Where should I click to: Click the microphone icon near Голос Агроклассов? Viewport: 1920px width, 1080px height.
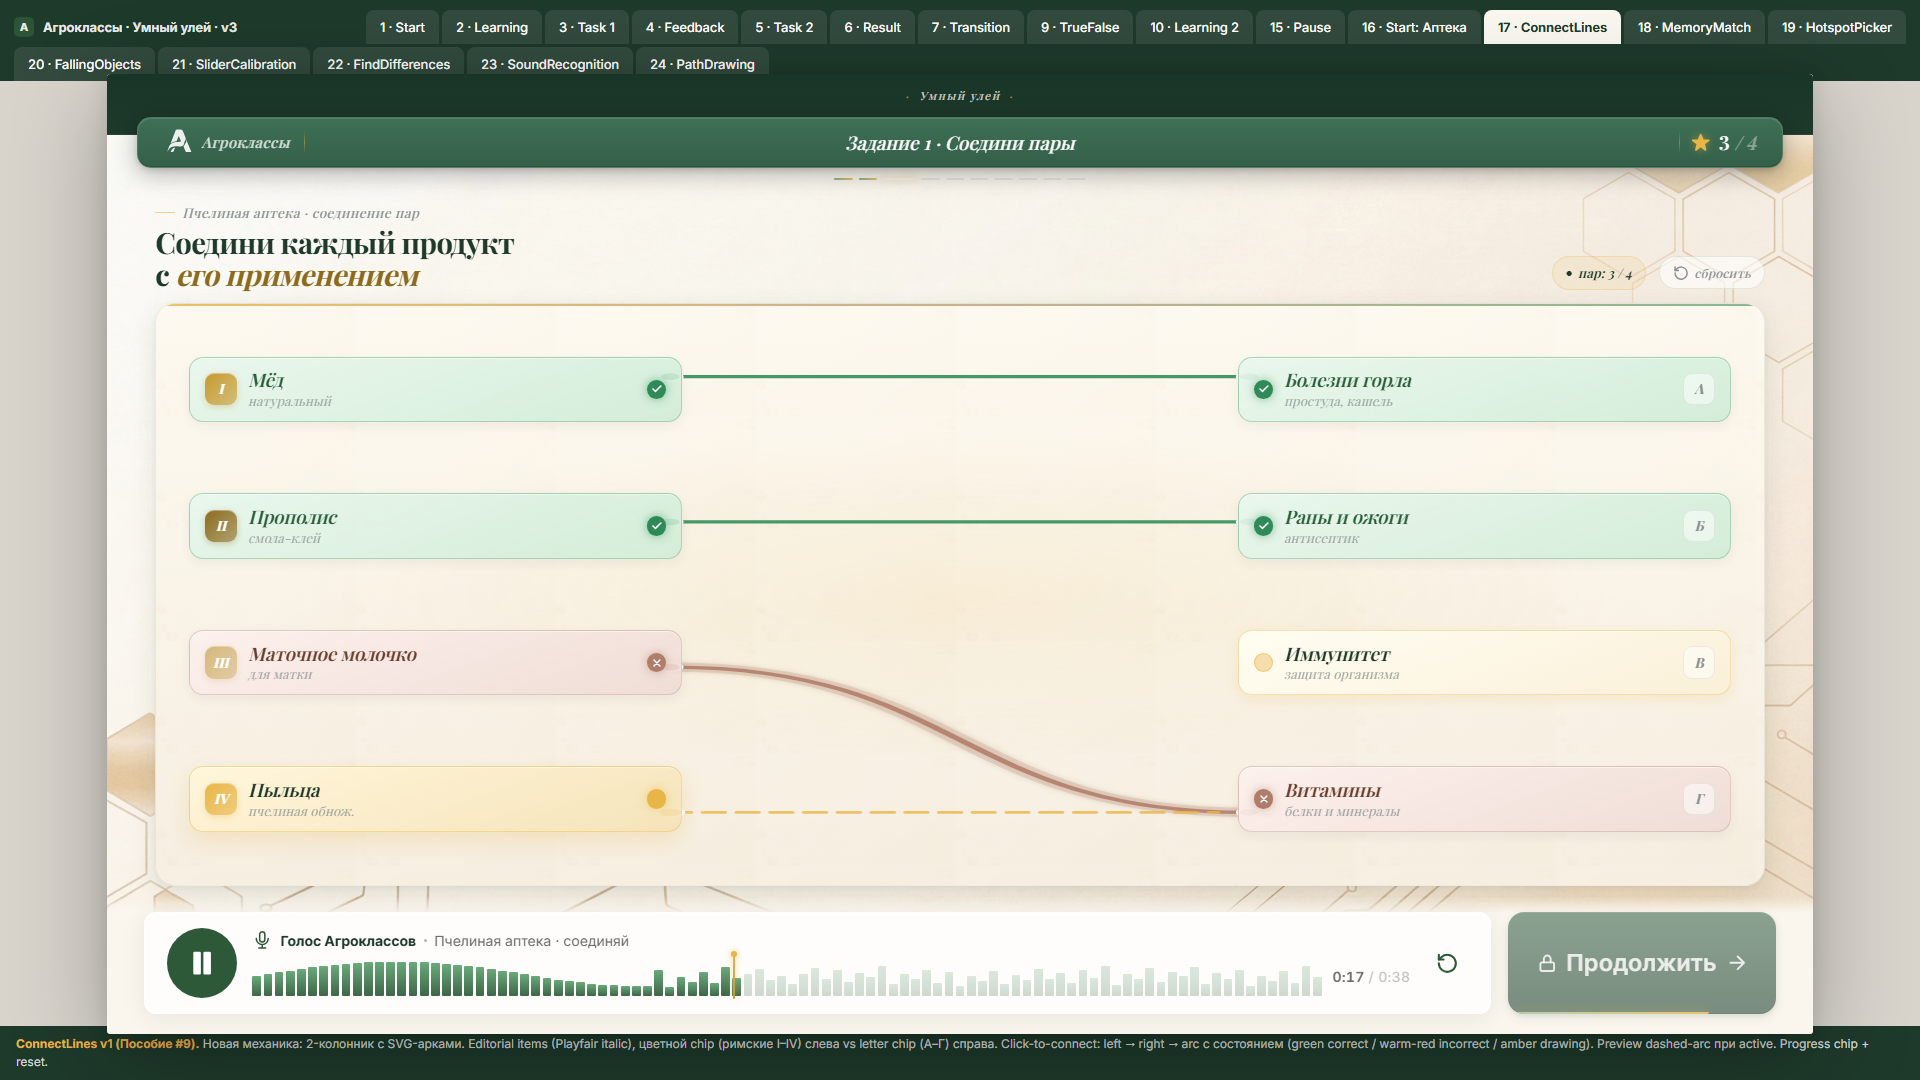(x=262, y=940)
